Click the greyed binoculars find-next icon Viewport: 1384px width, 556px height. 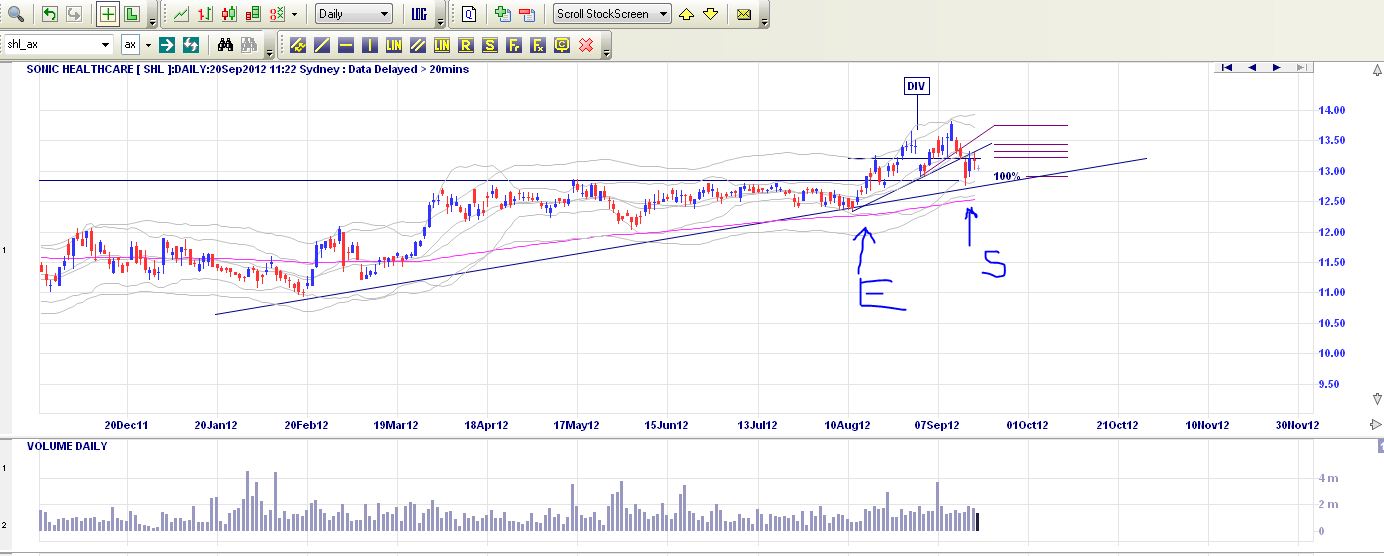pos(249,45)
